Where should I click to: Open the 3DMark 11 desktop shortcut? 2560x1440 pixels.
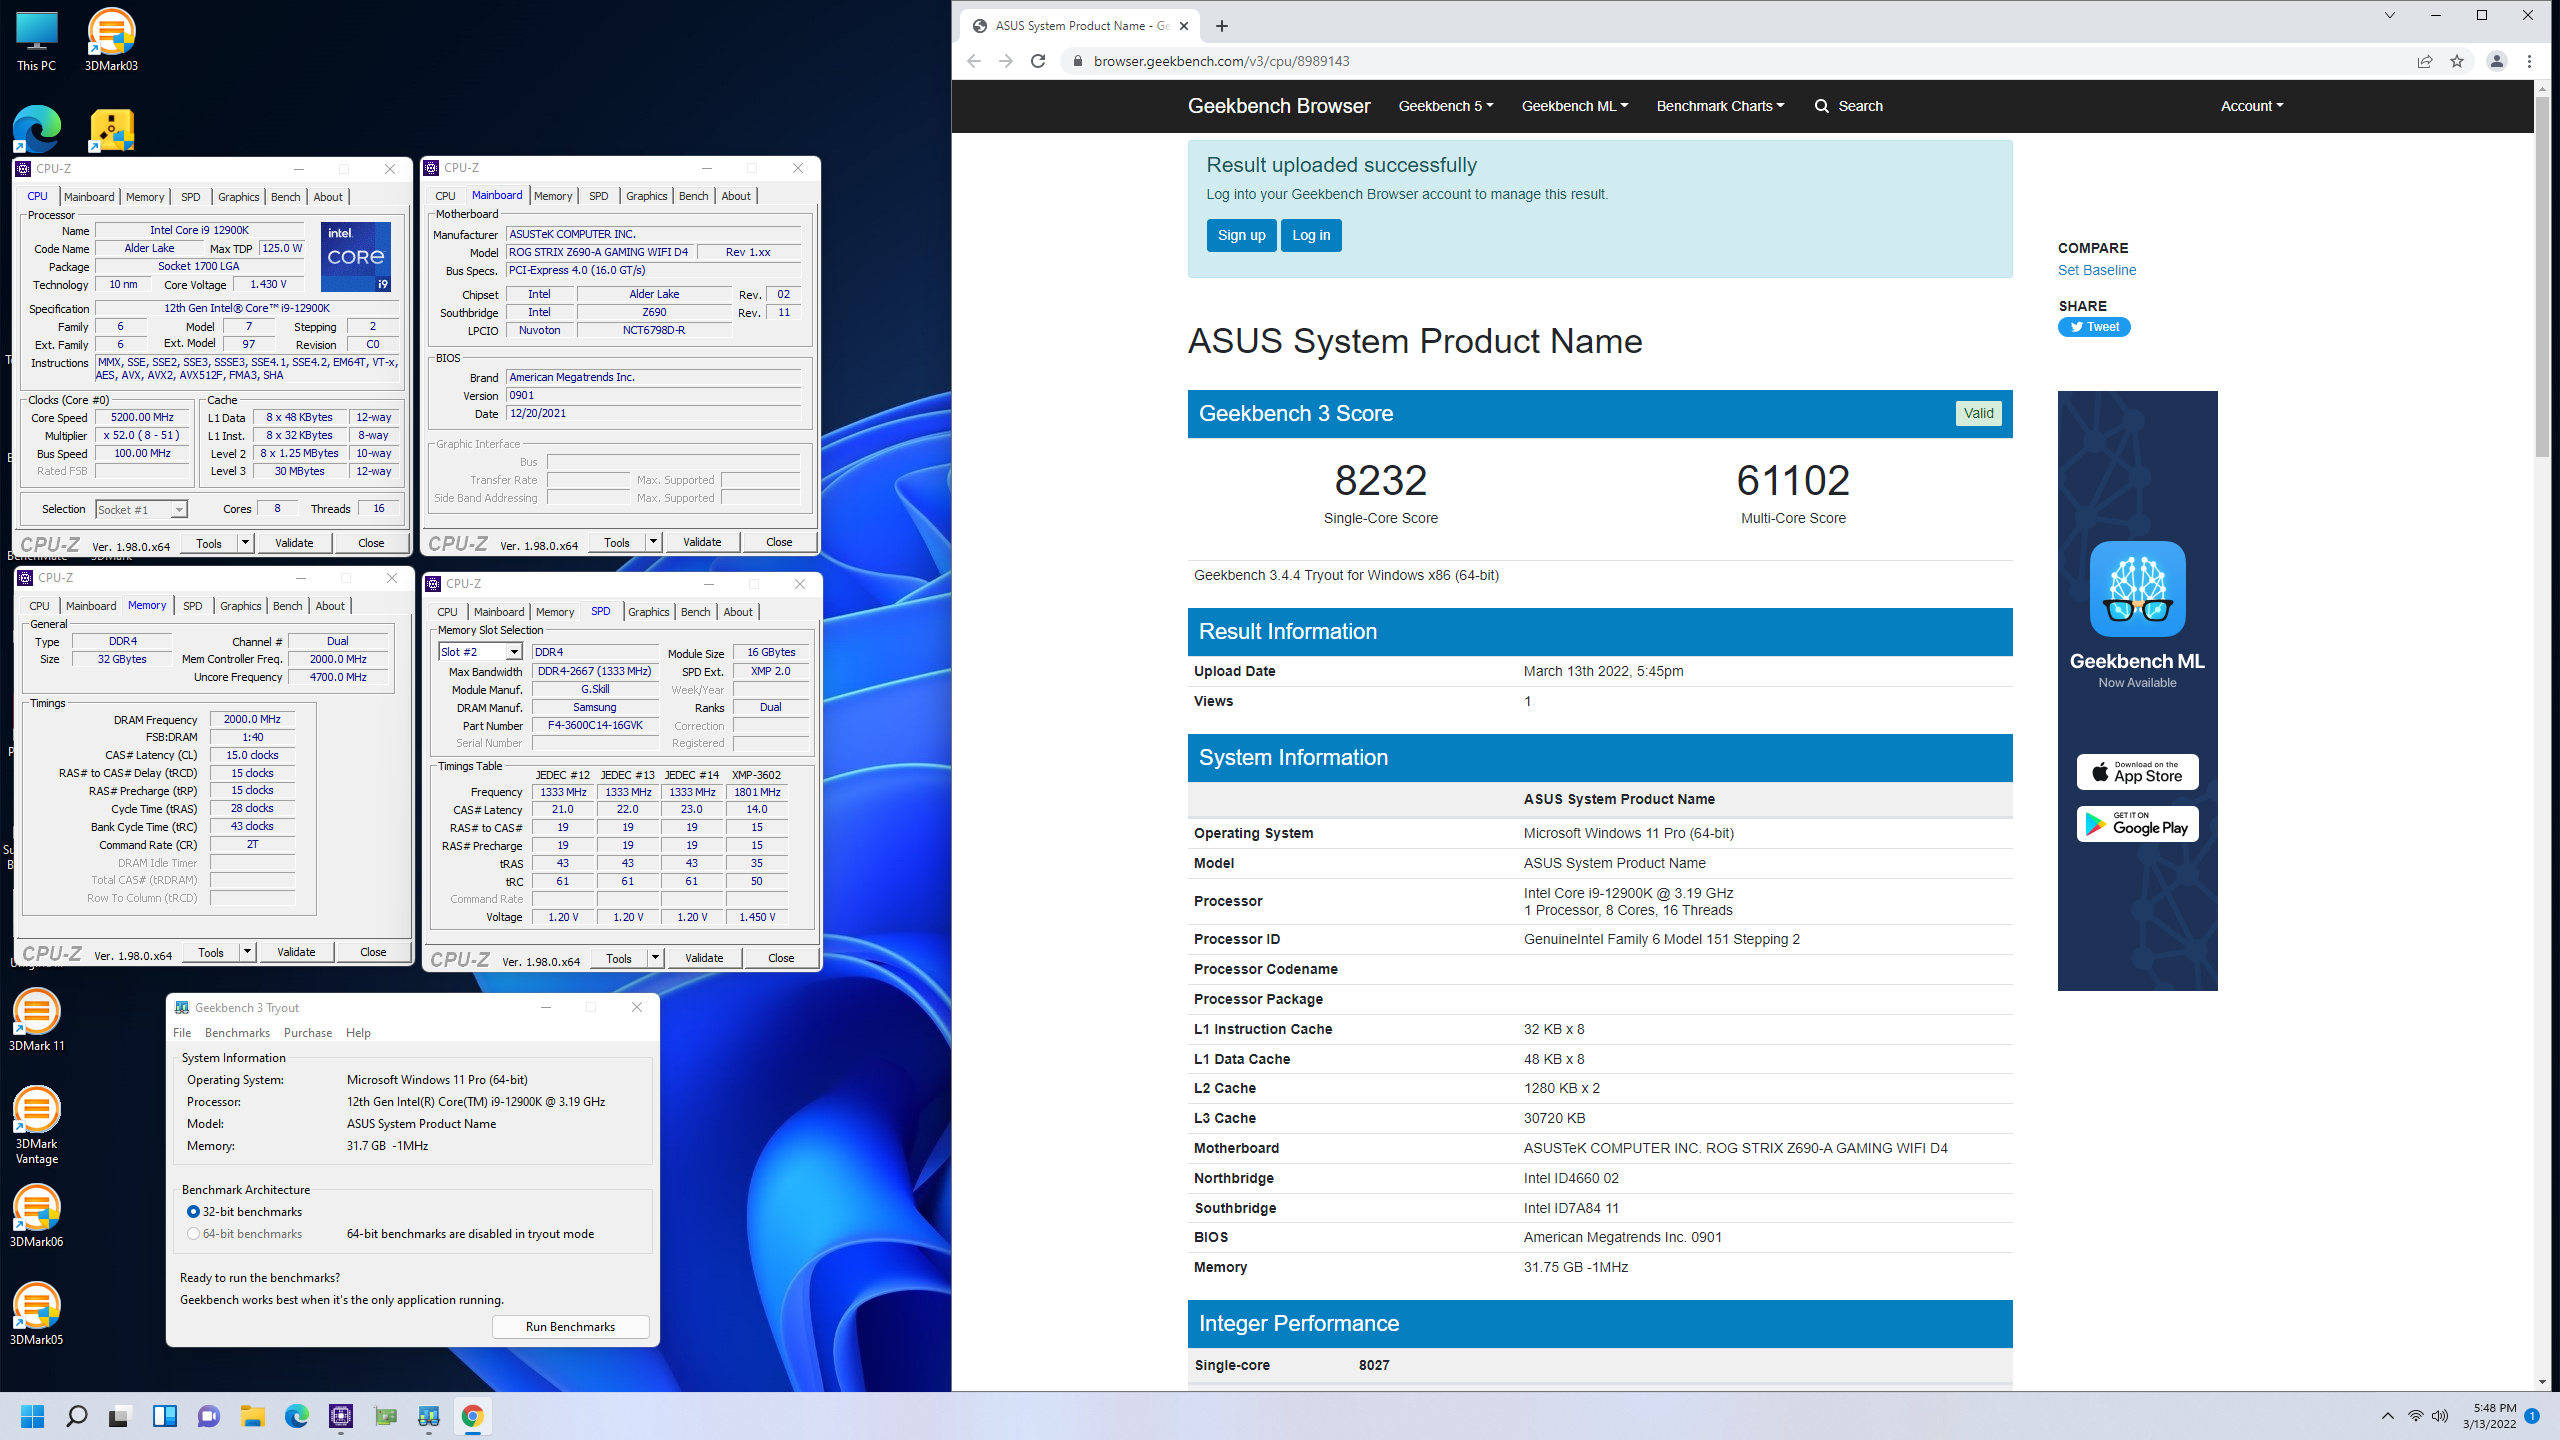click(36, 1020)
